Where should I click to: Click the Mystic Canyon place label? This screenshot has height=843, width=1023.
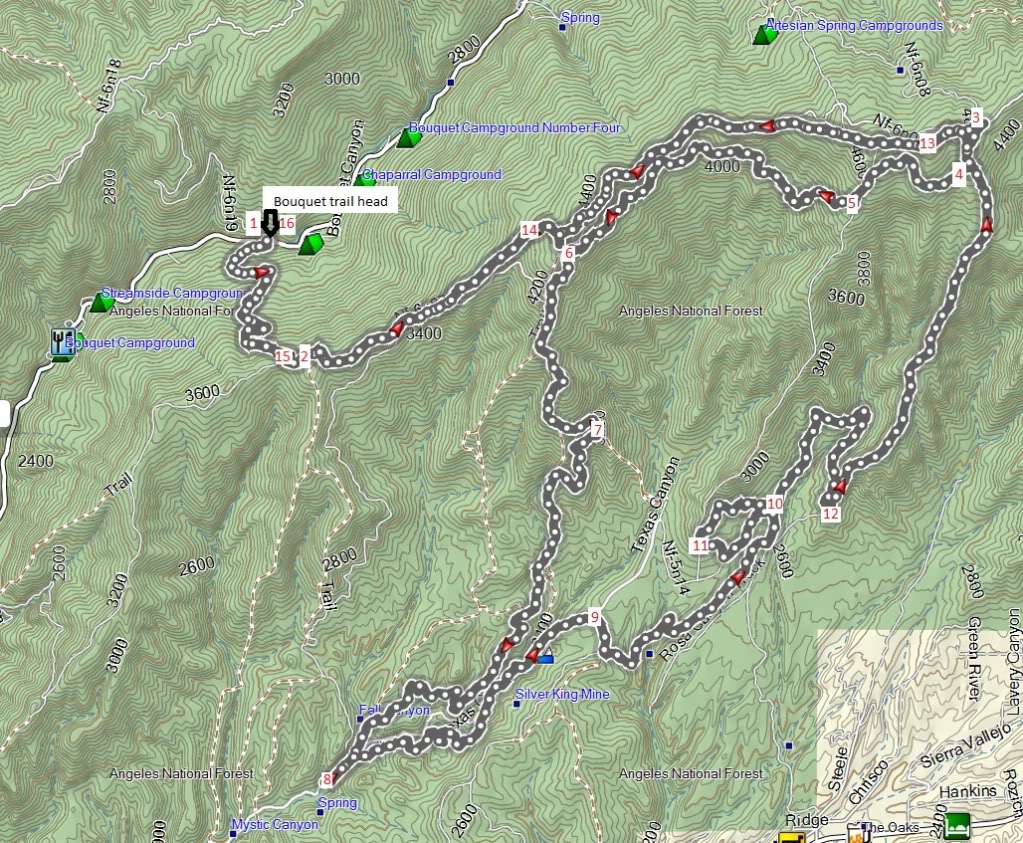pos(275,825)
